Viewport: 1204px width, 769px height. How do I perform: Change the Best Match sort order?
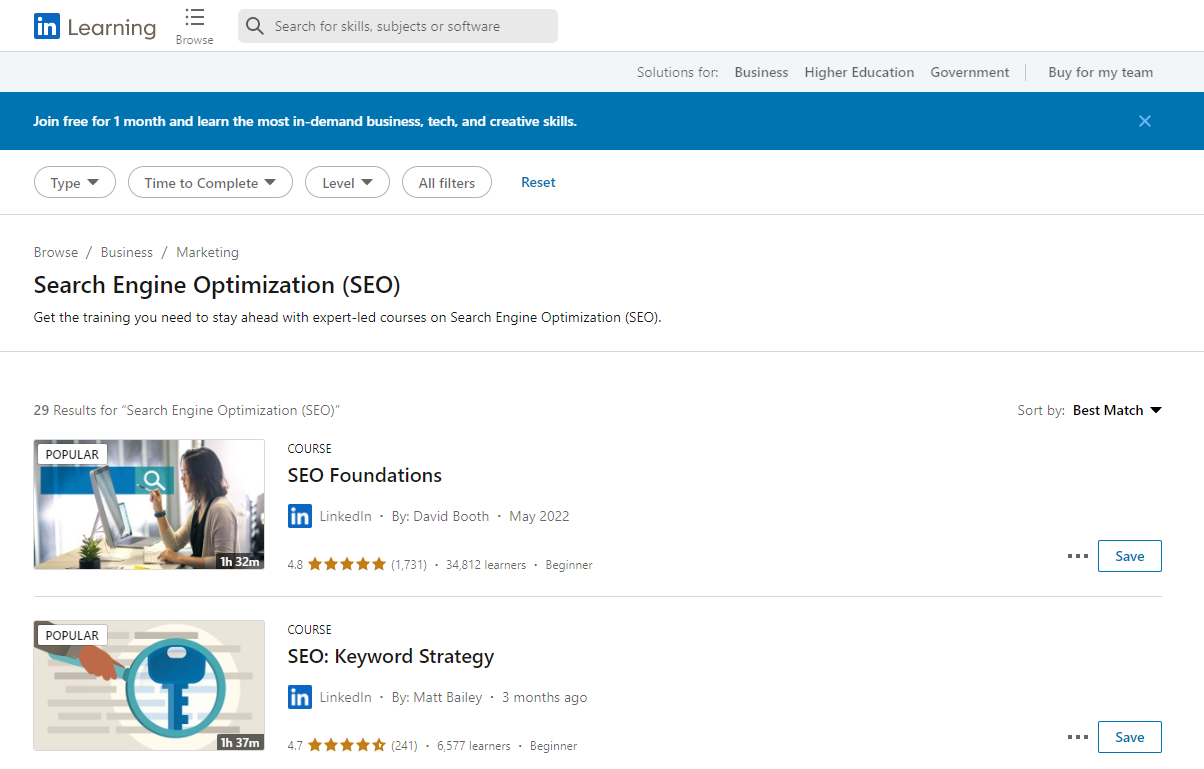pyautogui.click(x=1116, y=410)
